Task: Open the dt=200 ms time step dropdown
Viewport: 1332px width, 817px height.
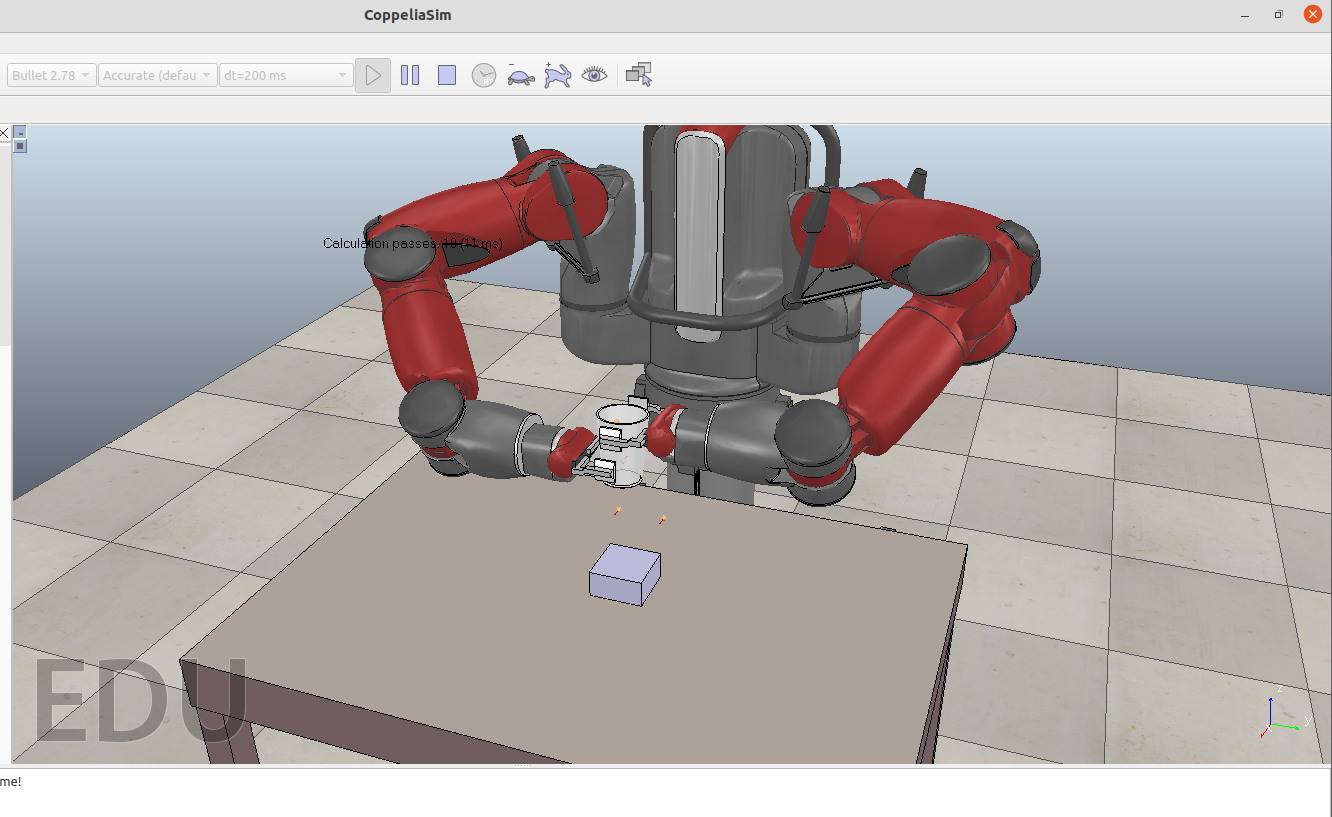Action: pos(286,75)
